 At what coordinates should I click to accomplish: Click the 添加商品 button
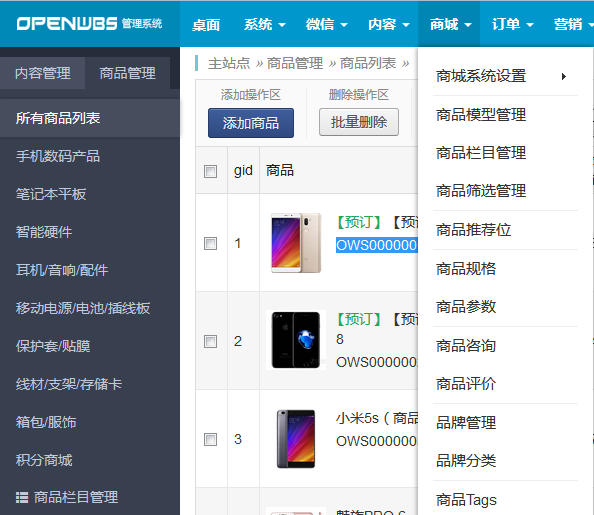[251, 123]
